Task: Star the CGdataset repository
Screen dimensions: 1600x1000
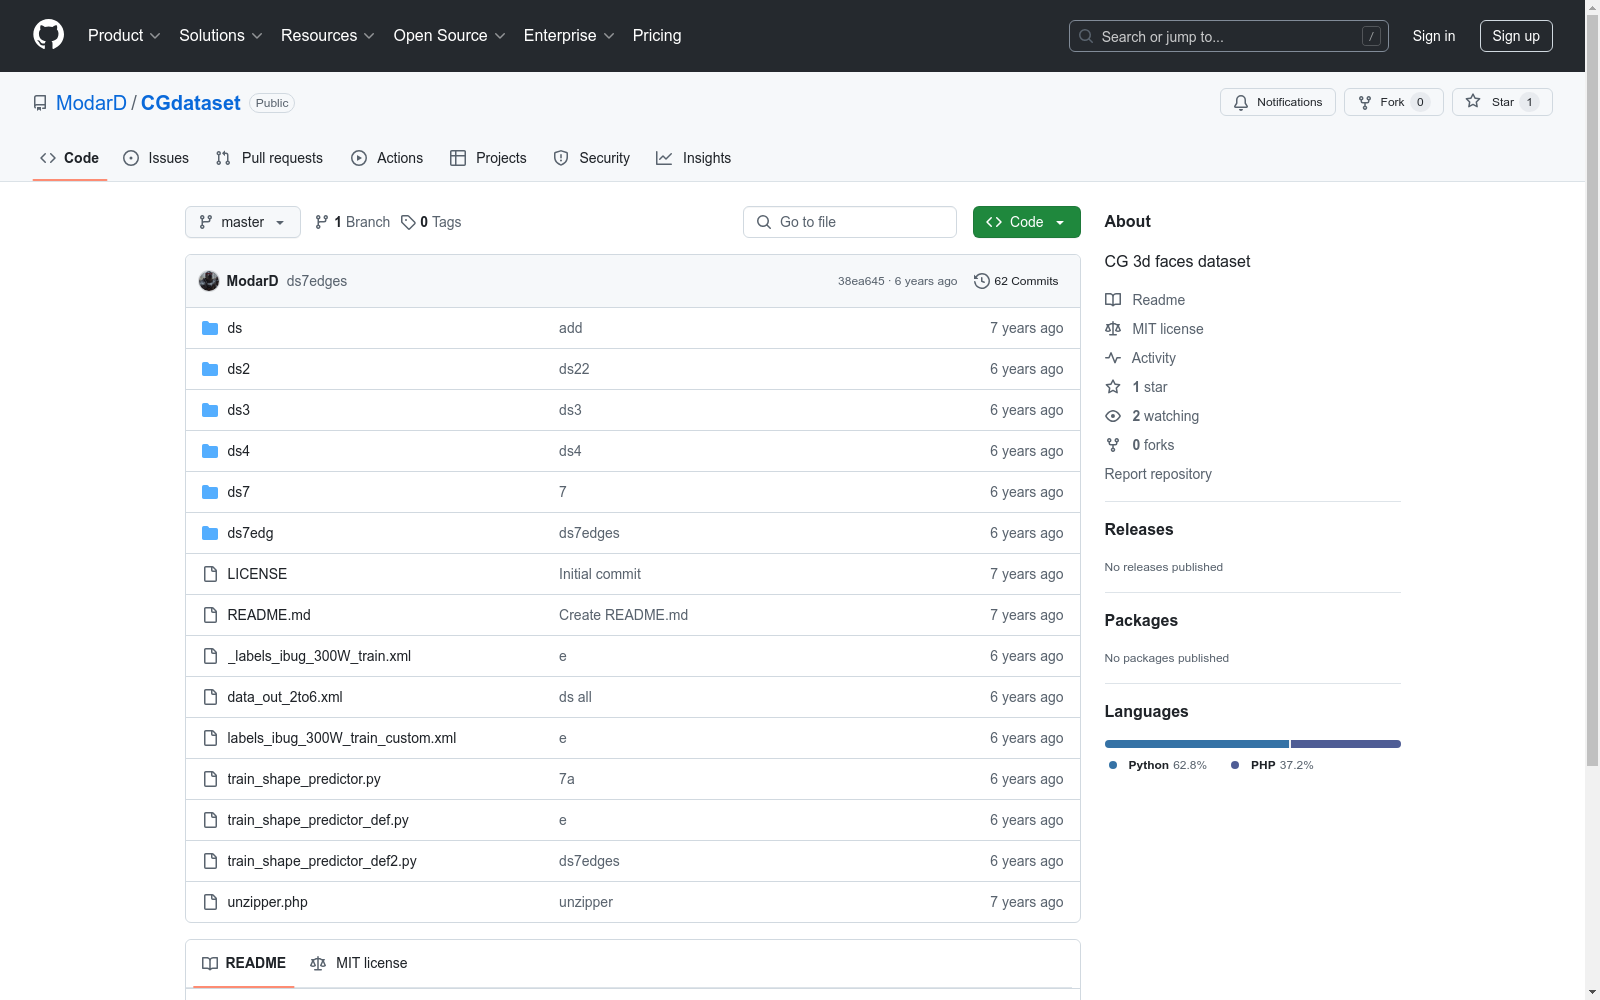Action: 1502,102
